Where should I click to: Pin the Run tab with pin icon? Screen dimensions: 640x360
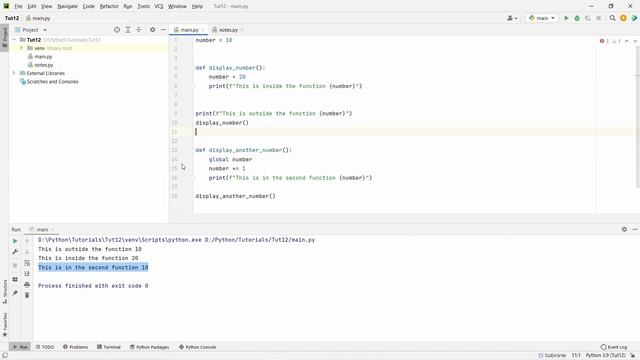pyautogui.click(x=15, y=293)
